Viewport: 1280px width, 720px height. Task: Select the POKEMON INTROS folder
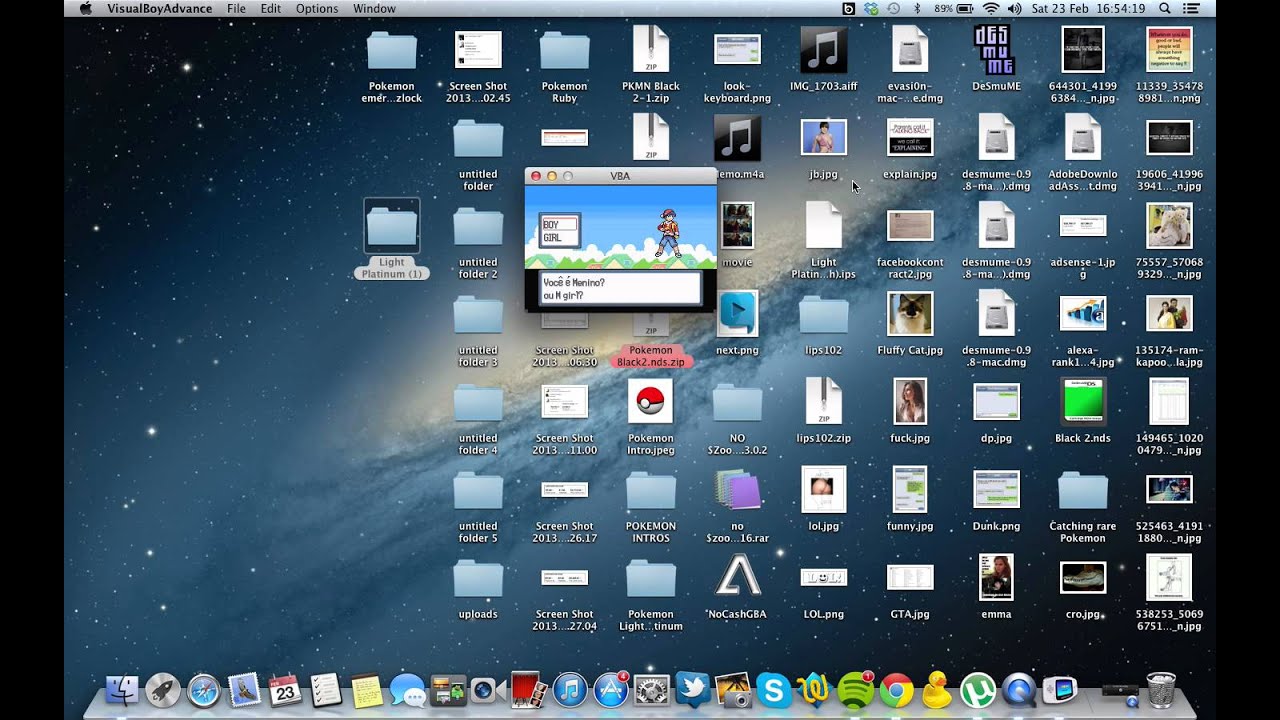click(651, 506)
